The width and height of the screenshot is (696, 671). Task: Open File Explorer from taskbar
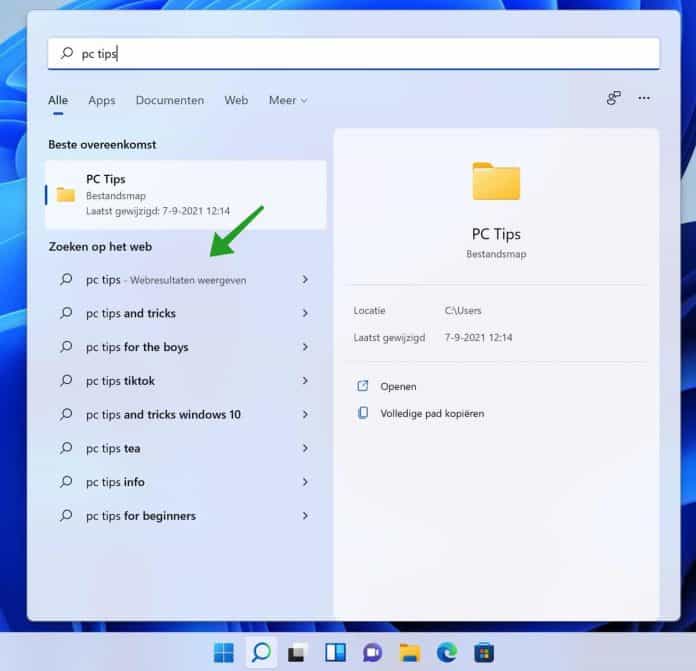[410, 653]
